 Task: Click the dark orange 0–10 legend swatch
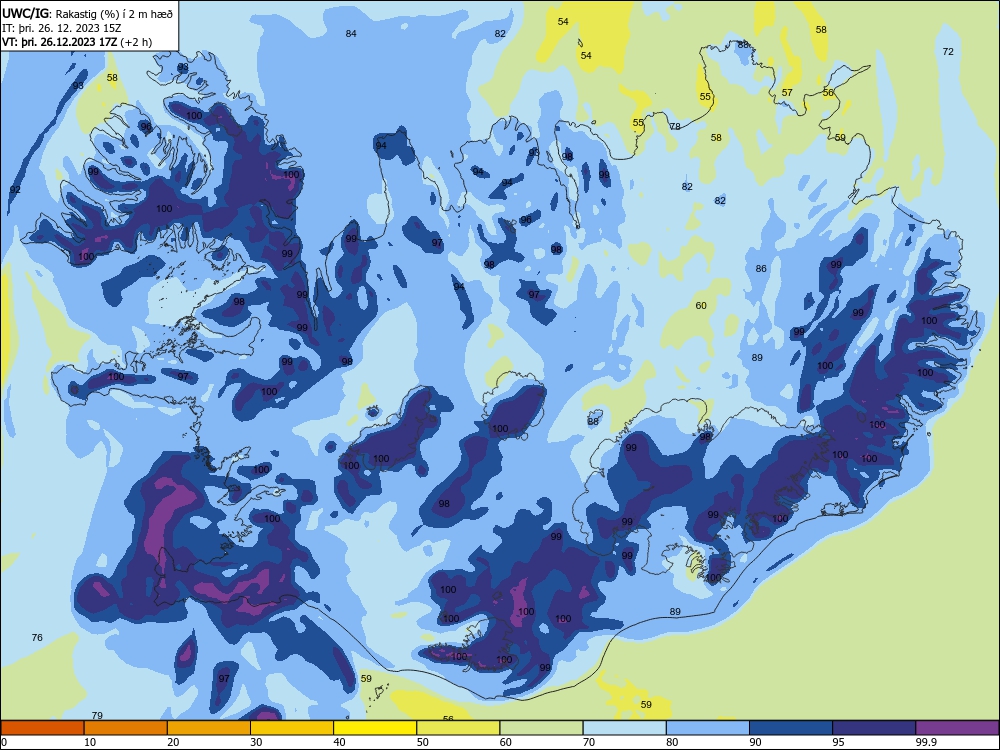coord(42,728)
